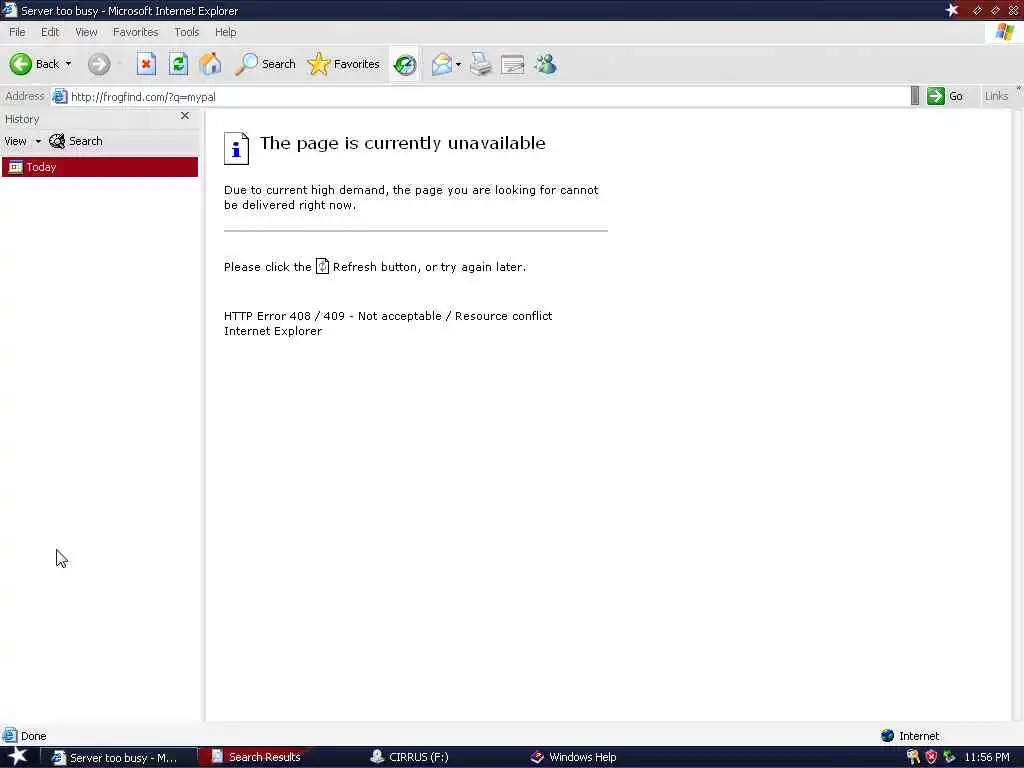Click the 'The page is currently unavailable' heading
Screen dimensions: 1024x768
(x=402, y=143)
